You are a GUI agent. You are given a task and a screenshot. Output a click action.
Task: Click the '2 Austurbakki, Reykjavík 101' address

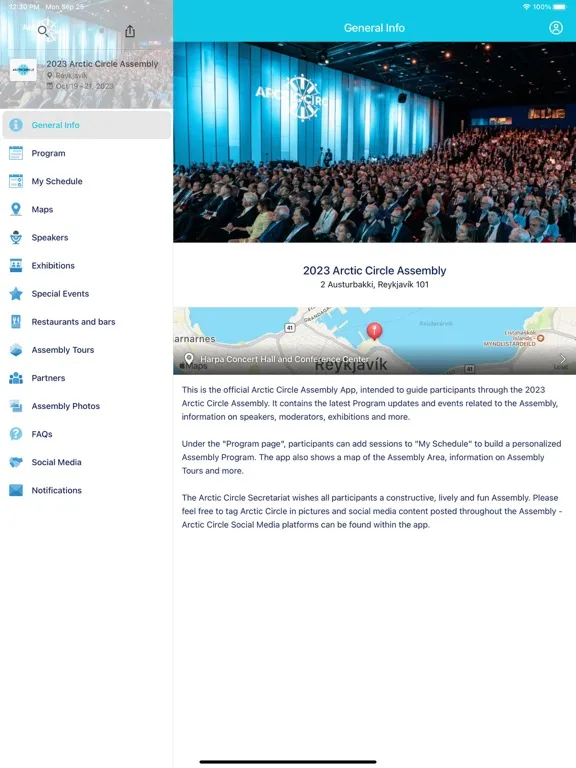(374, 284)
